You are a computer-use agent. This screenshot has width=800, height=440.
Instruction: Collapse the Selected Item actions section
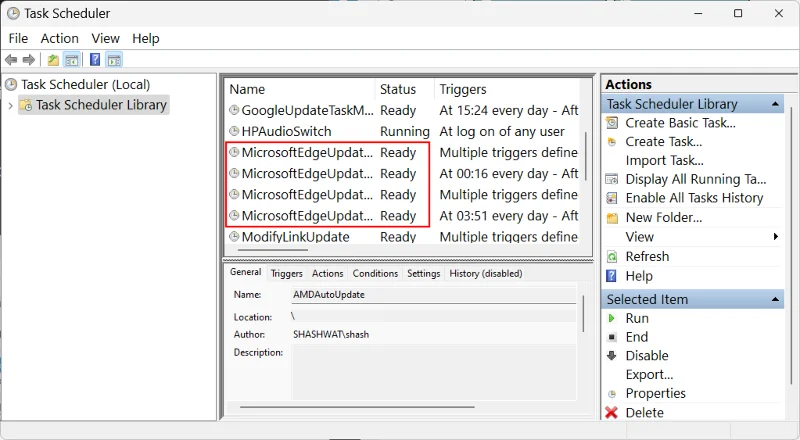(775, 299)
